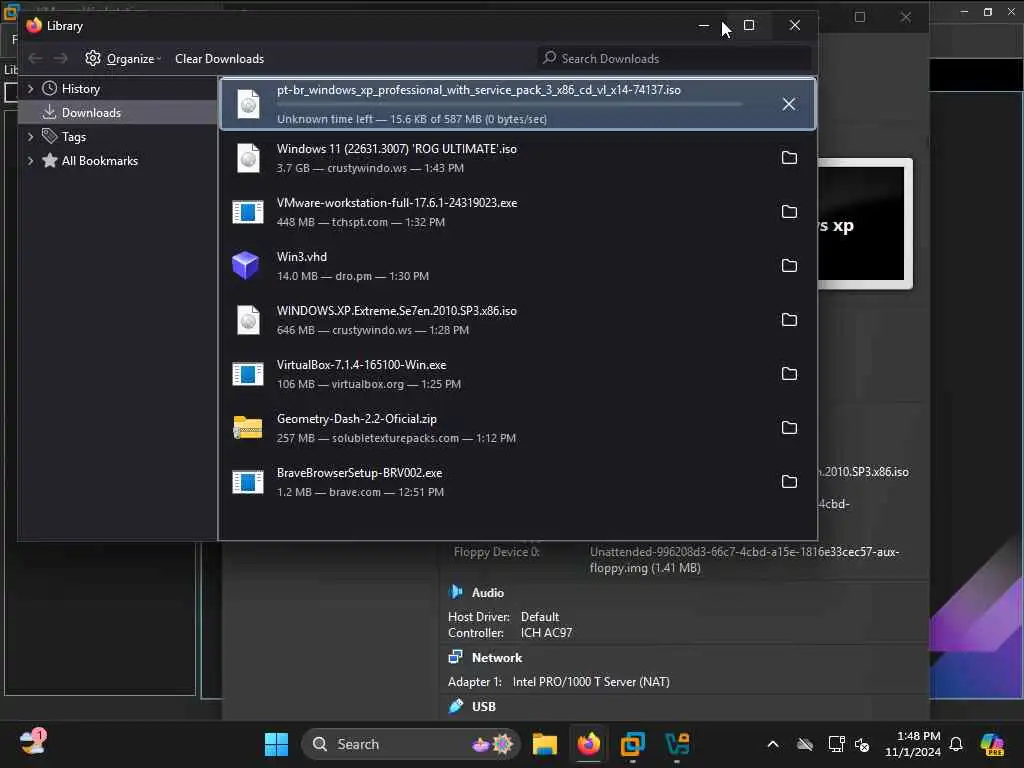This screenshot has width=1024, height=768.
Task: Open the notification bell in the taskbar
Action: [x=956, y=744]
